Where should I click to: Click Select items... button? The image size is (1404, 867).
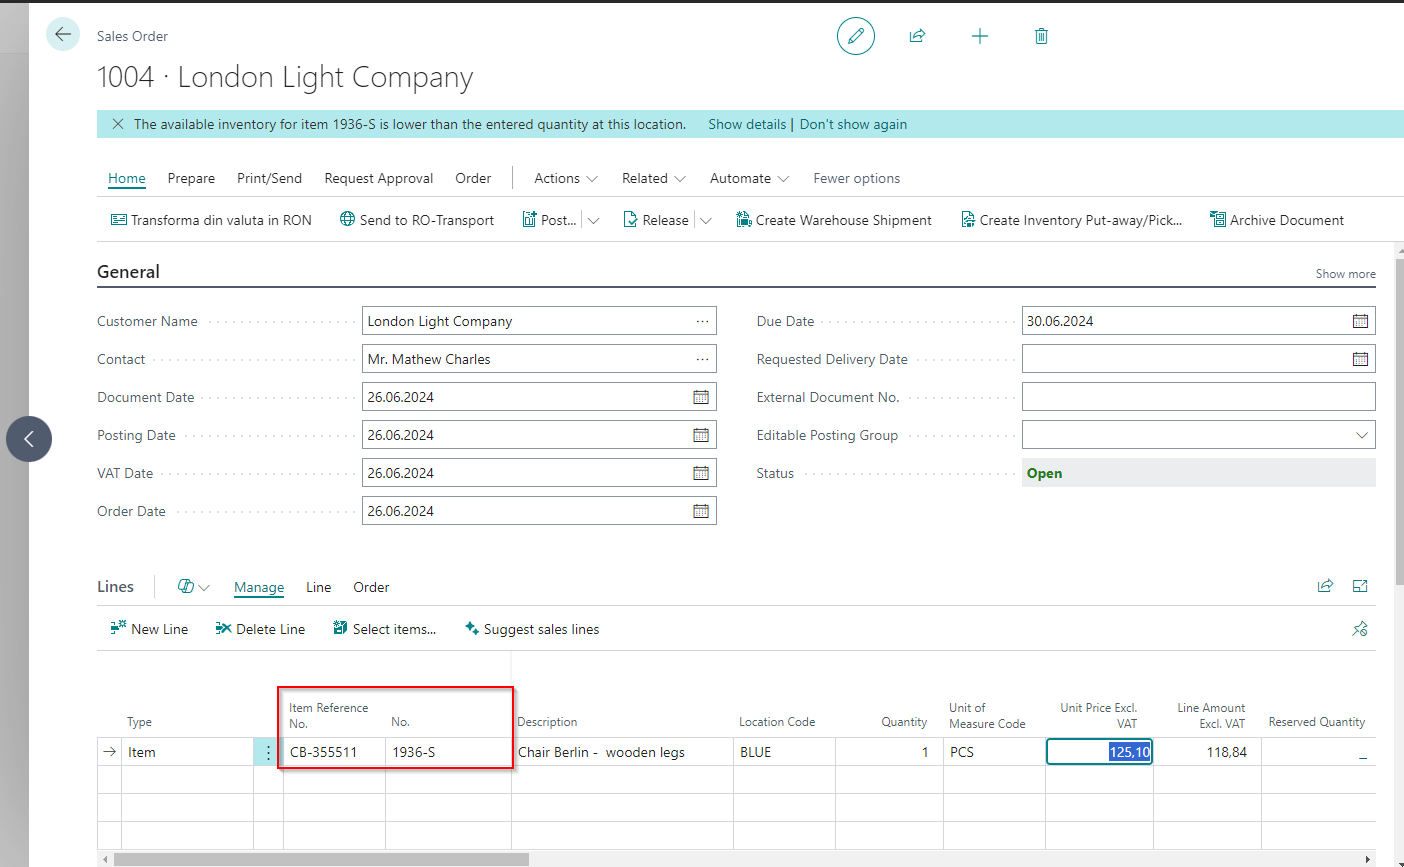pyautogui.click(x=385, y=629)
